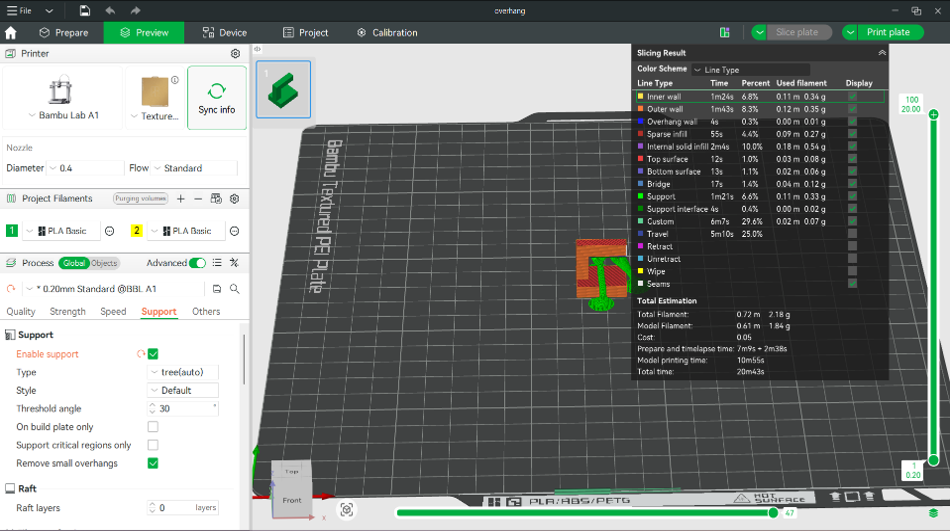Click the Threshold angle input field

coord(183,409)
